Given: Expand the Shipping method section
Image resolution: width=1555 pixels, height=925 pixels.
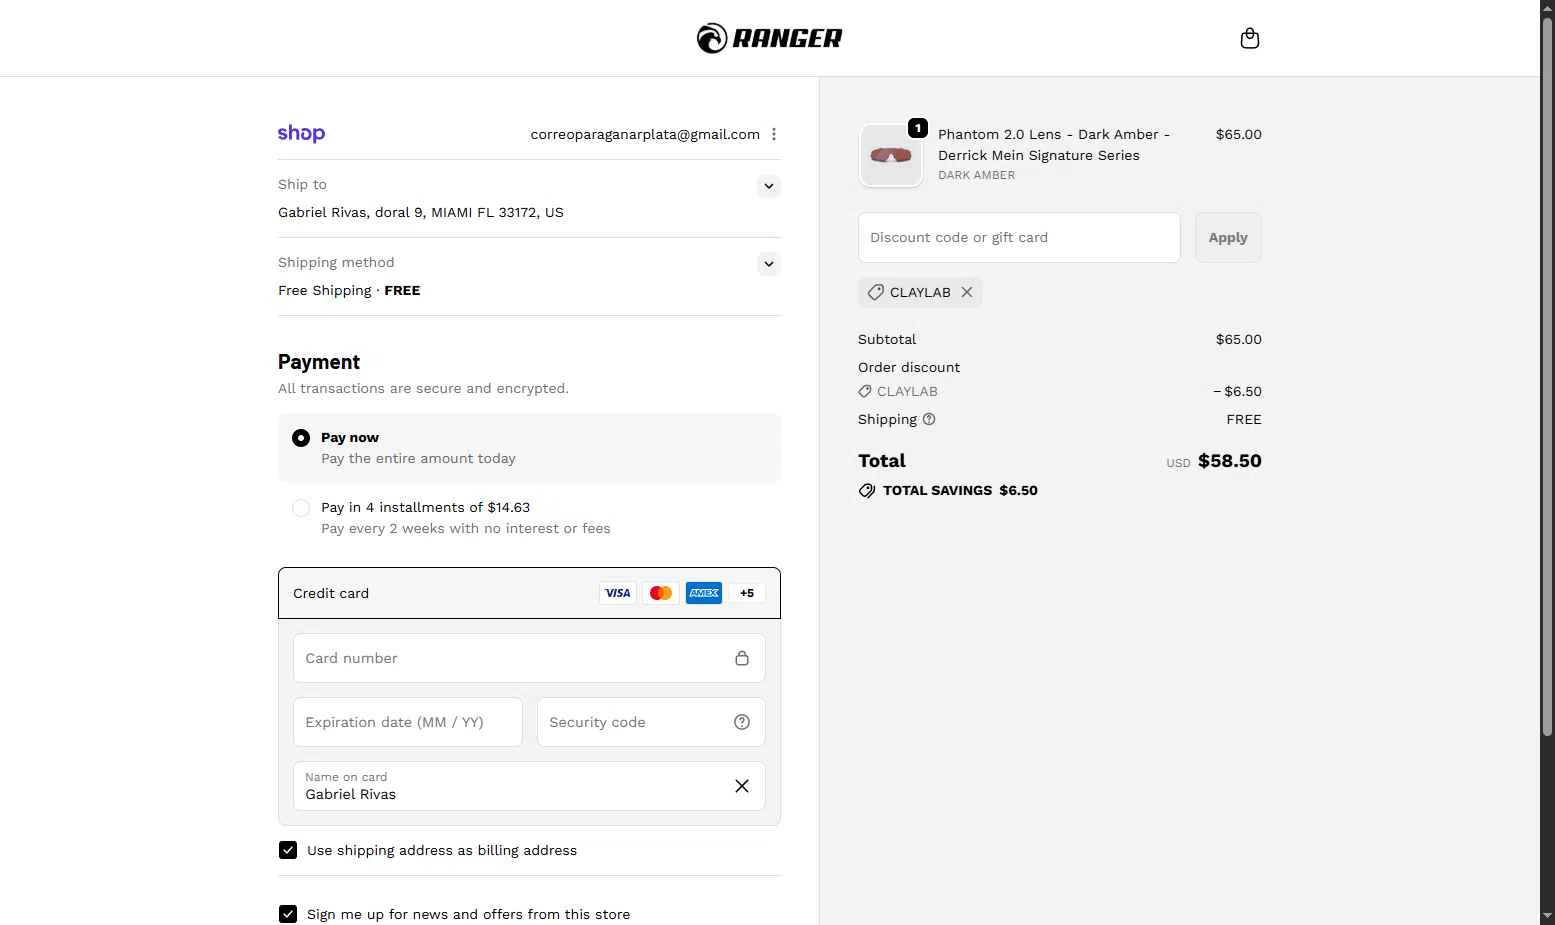Looking at the screenshot, I should [x=768, y=264].
